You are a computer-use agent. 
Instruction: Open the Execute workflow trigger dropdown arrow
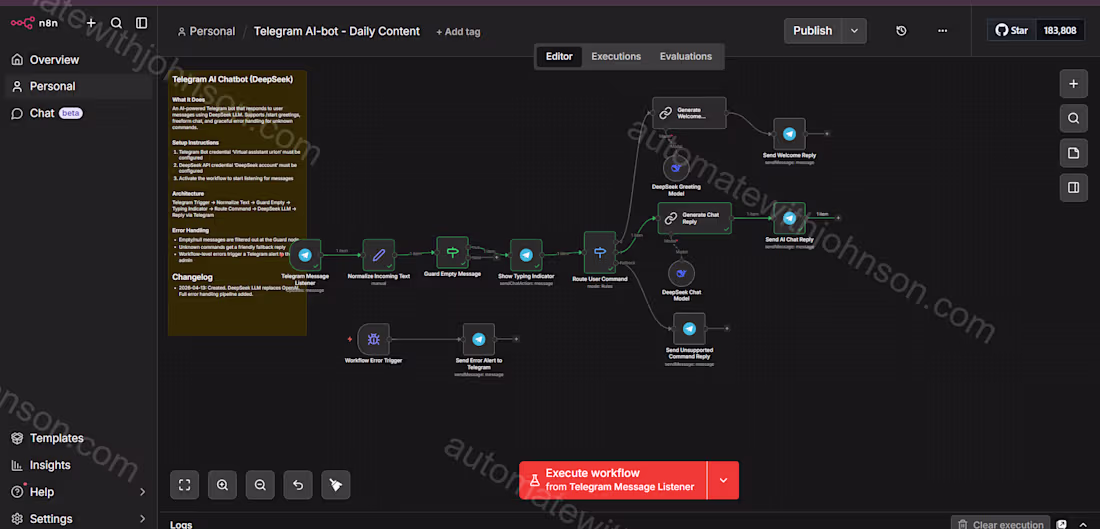tap(723, 480)
